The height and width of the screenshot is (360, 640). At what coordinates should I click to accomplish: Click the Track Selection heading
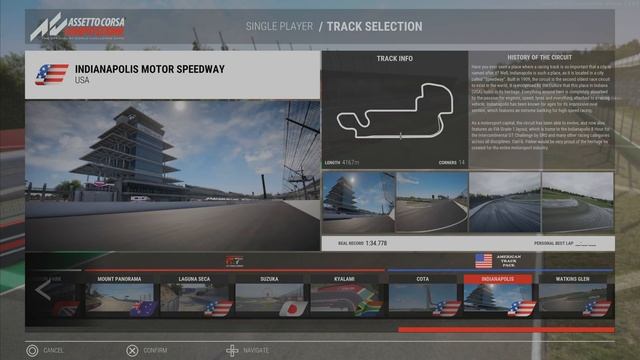coord(375,27)
